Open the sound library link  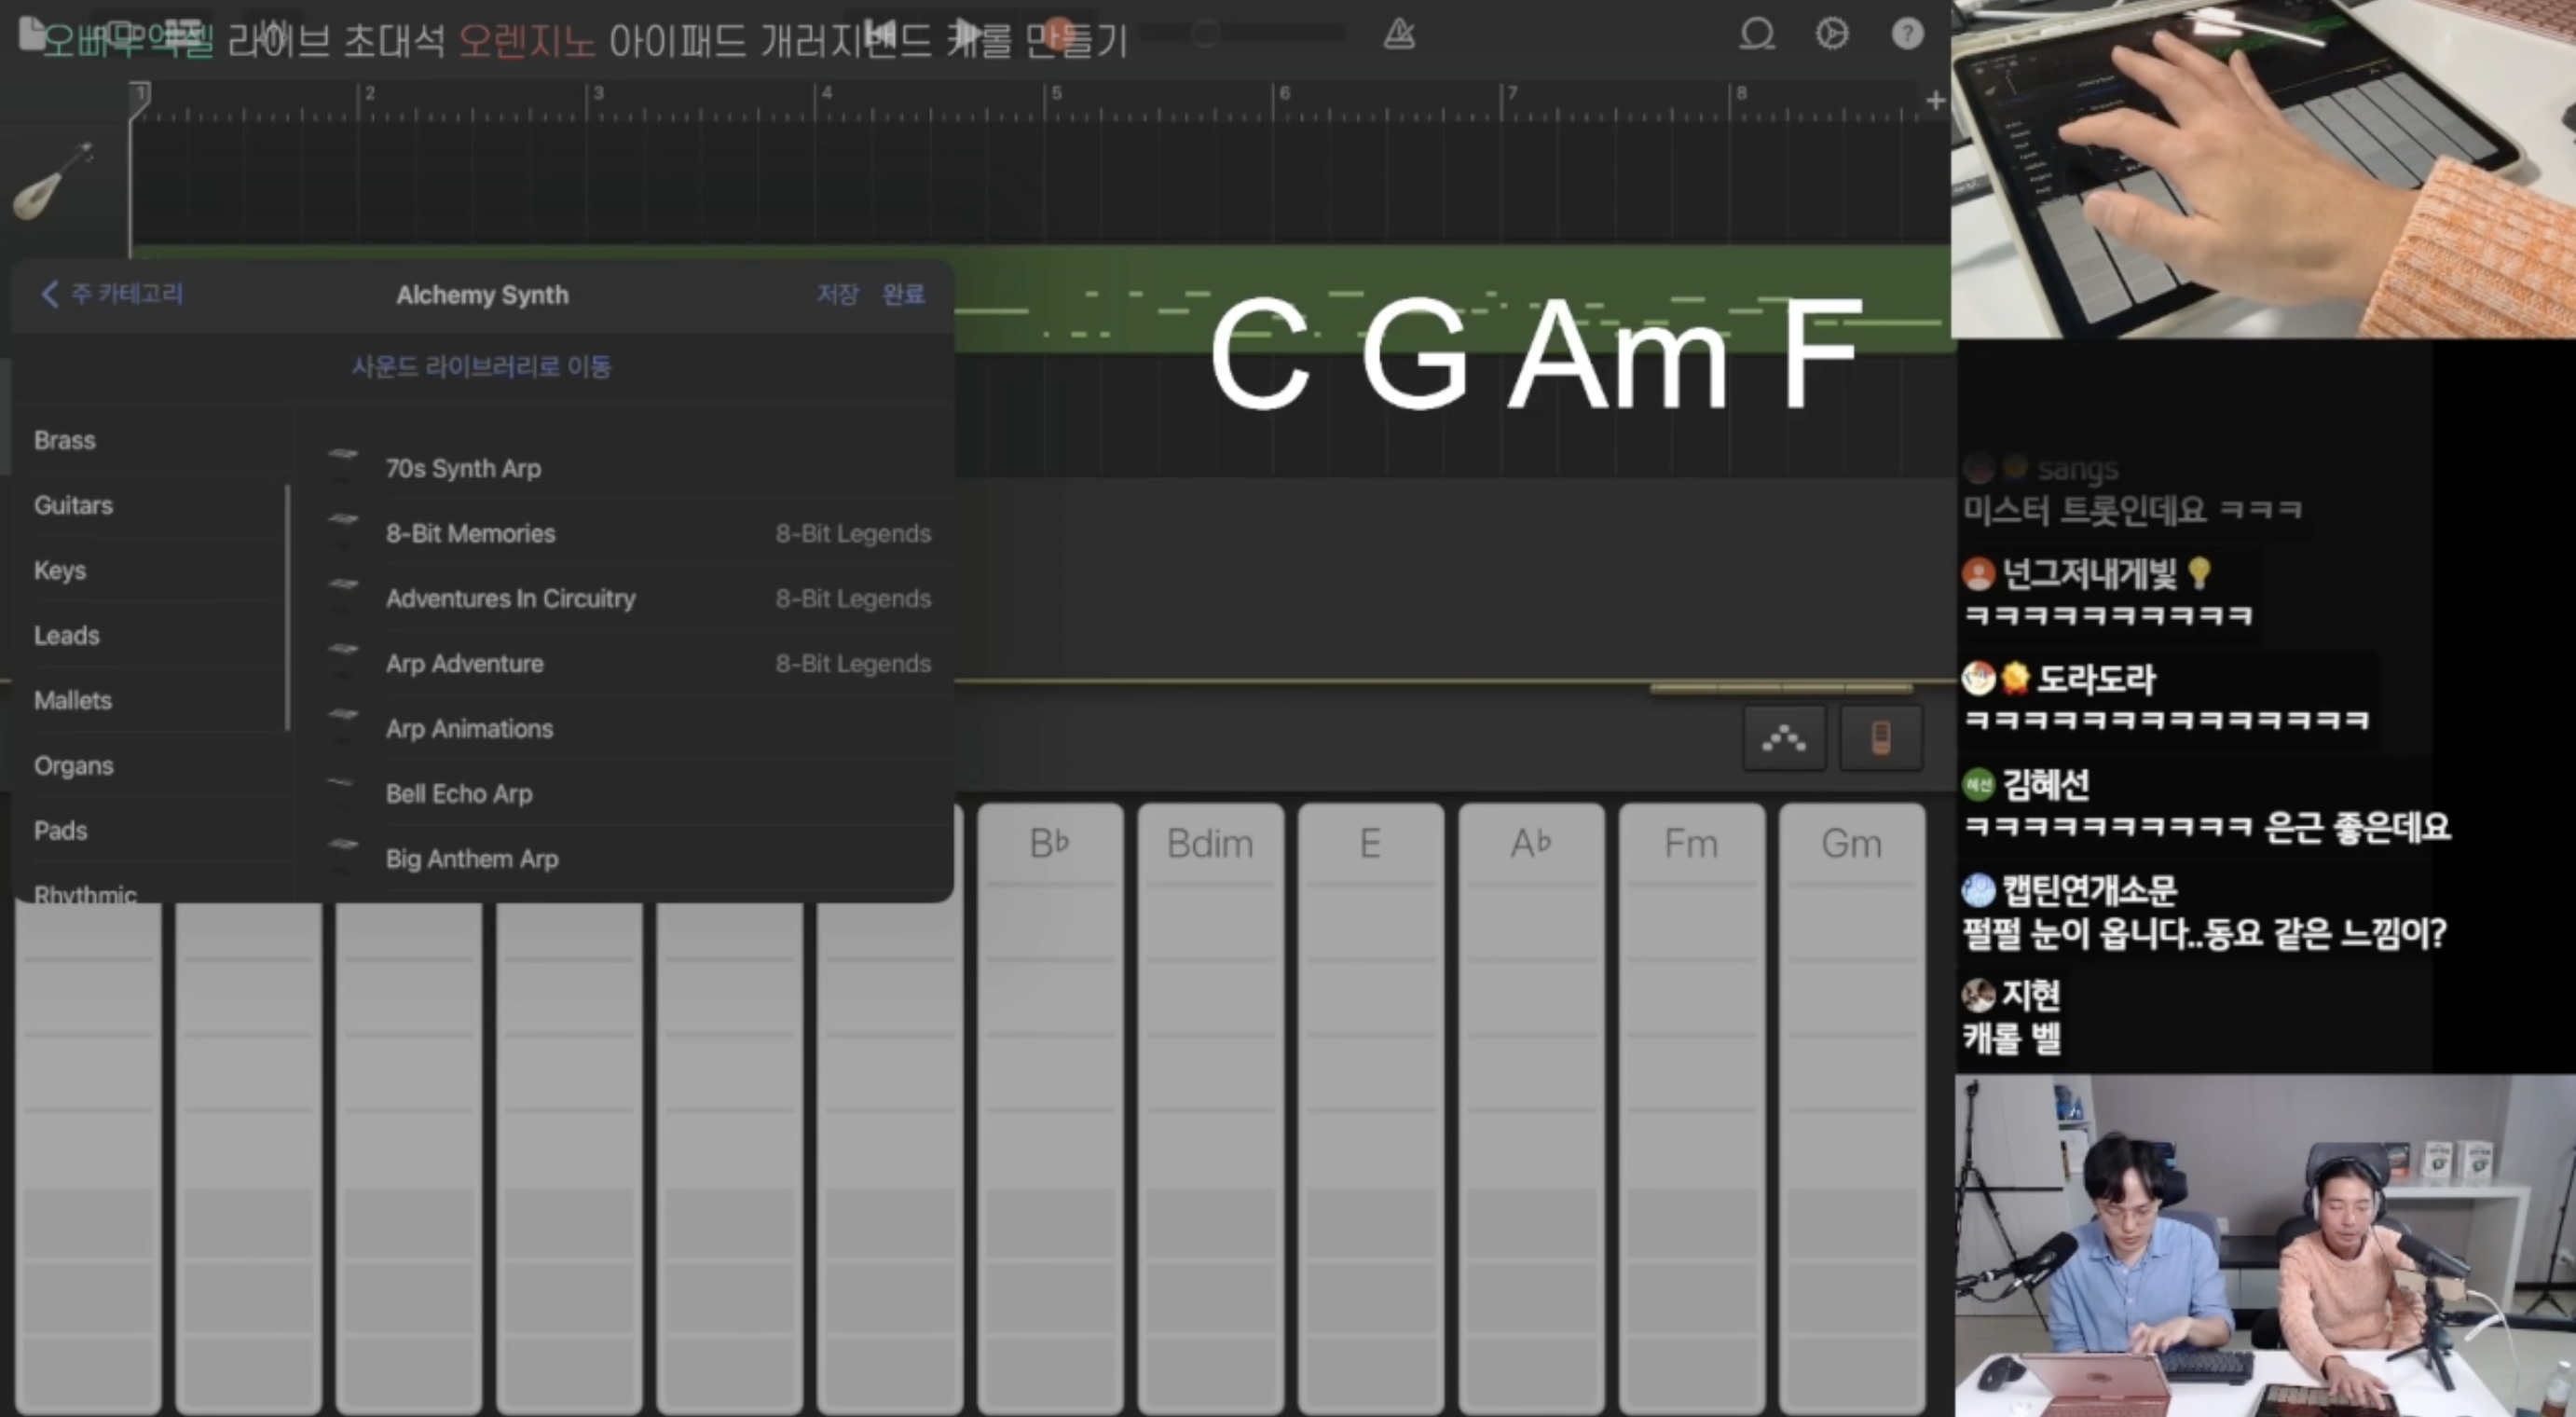pos(481,367)
